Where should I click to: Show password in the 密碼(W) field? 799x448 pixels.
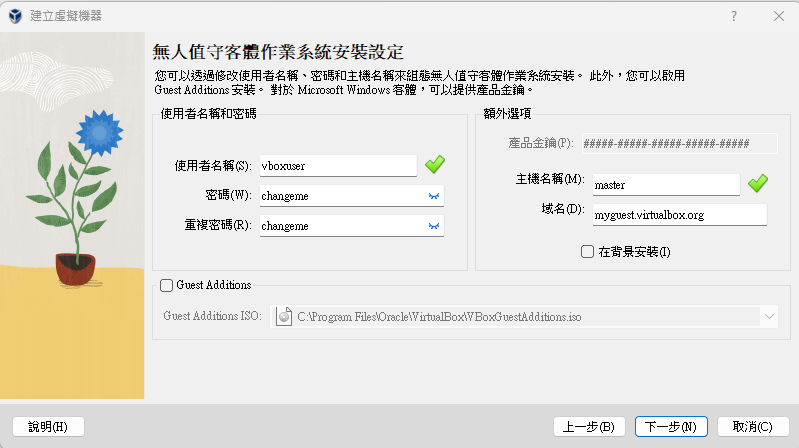tap(434, 196)
